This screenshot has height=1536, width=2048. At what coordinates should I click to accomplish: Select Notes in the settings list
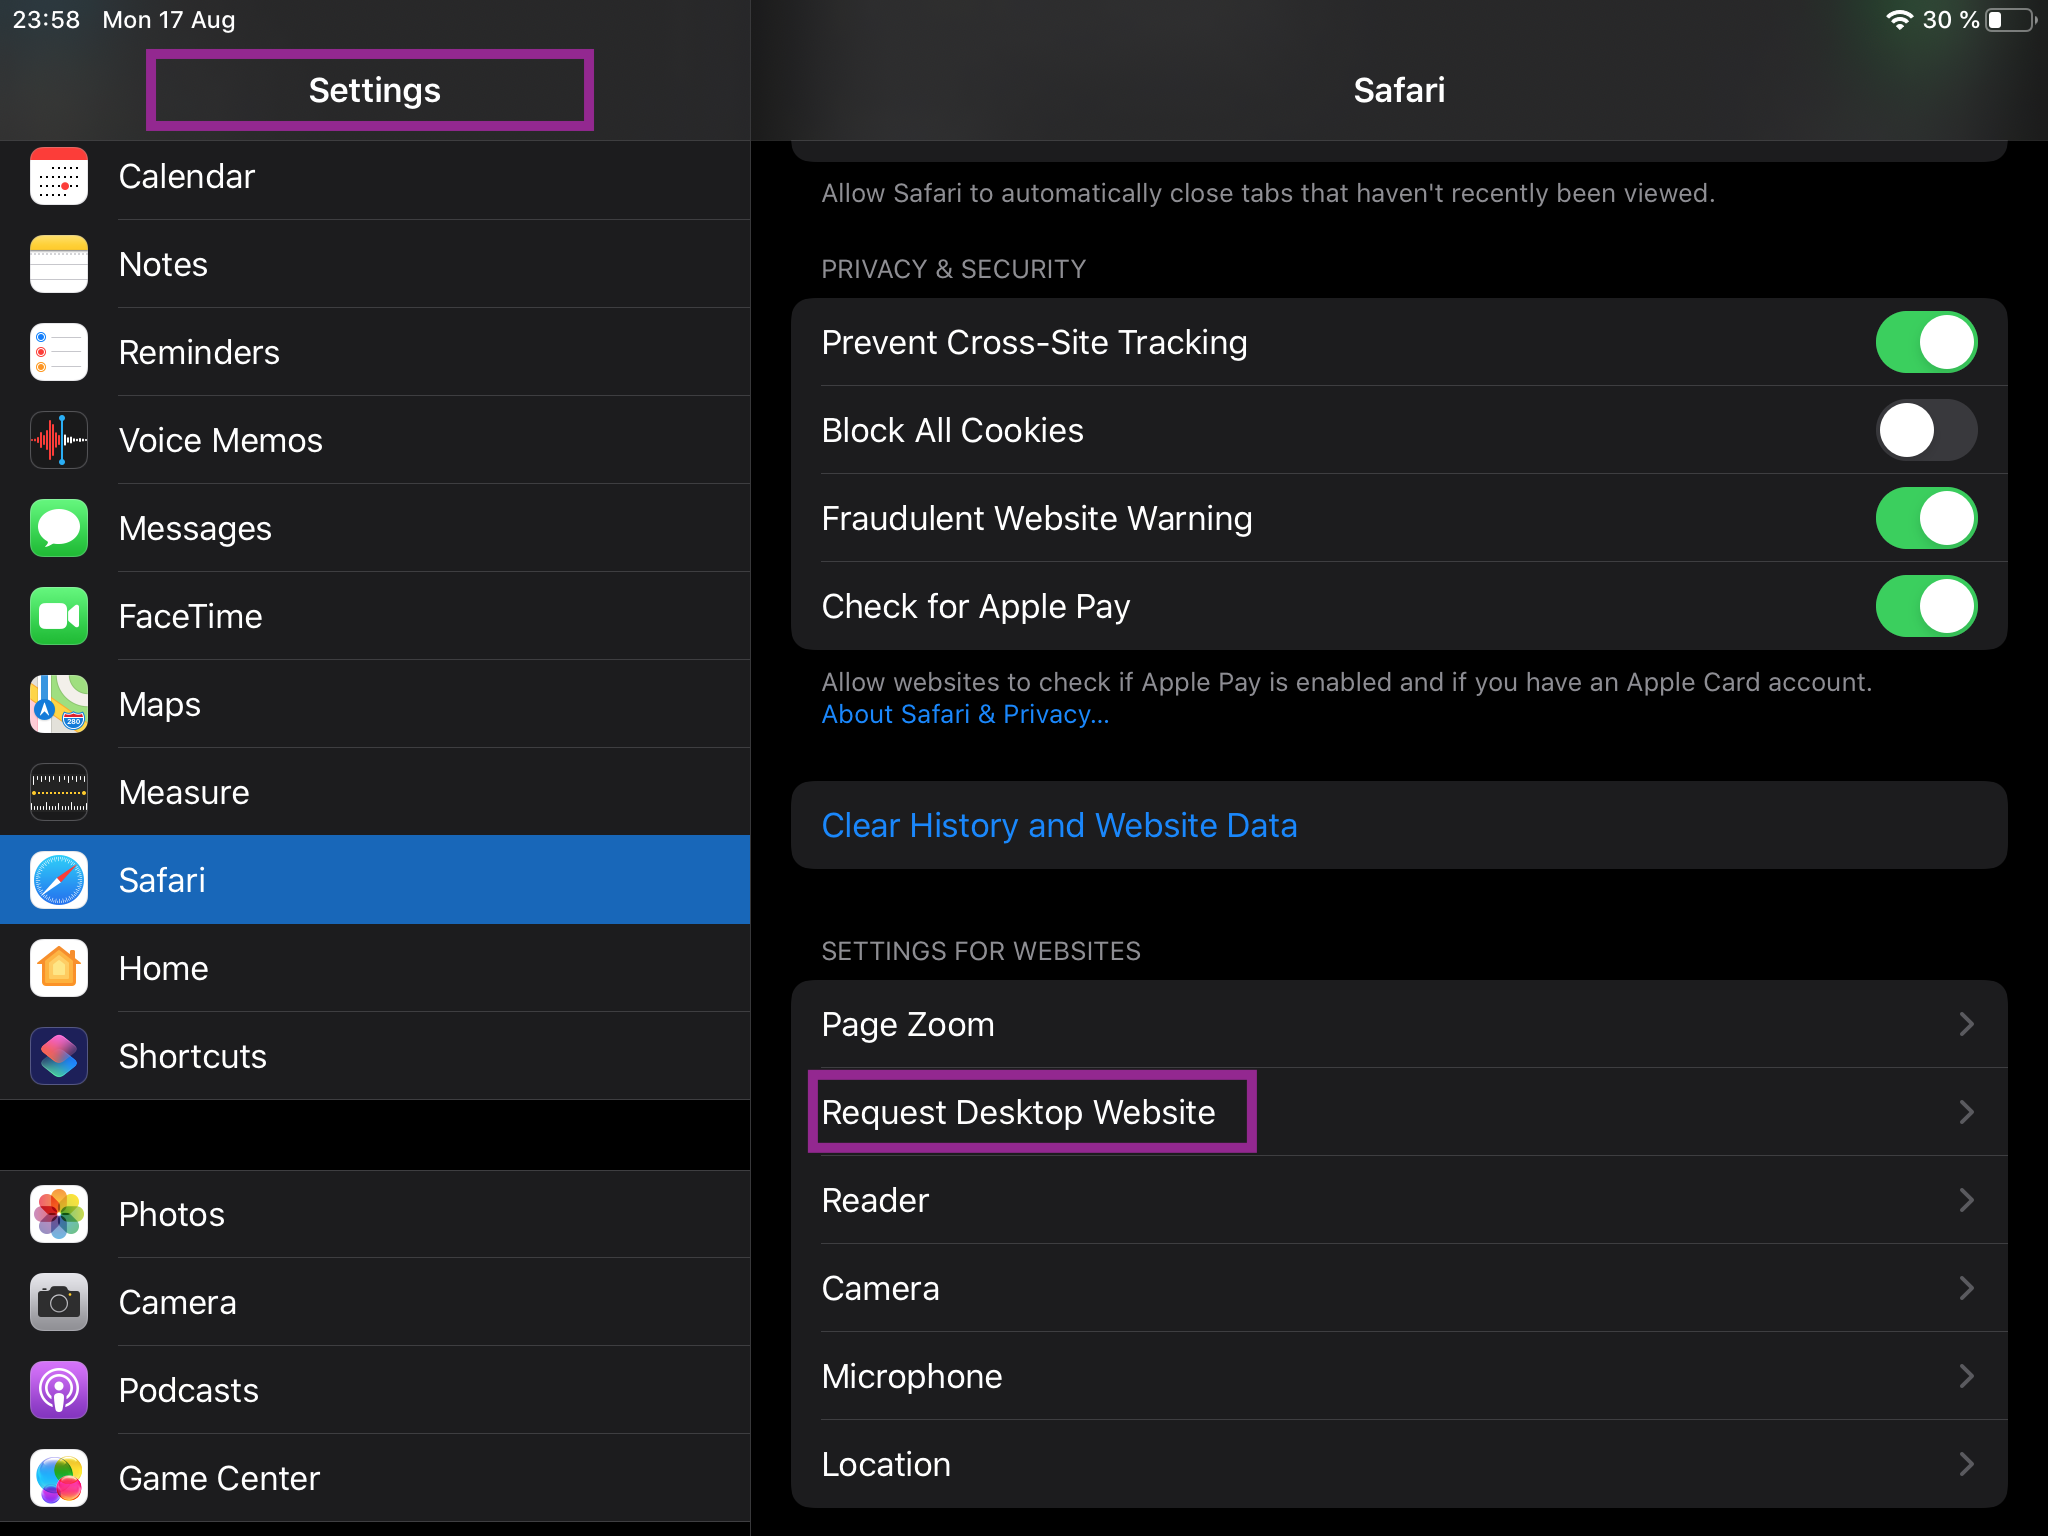pos(375,265)
